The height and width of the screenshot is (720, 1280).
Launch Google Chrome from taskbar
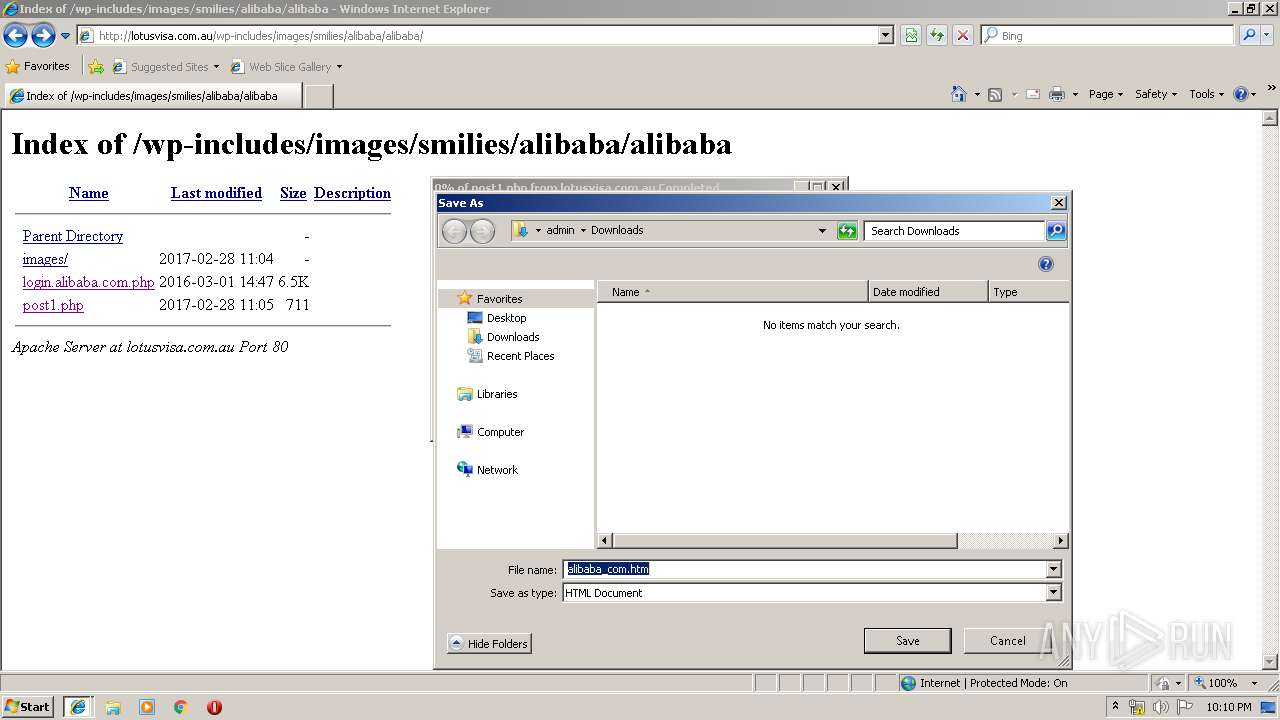click(x=181, y=707)
